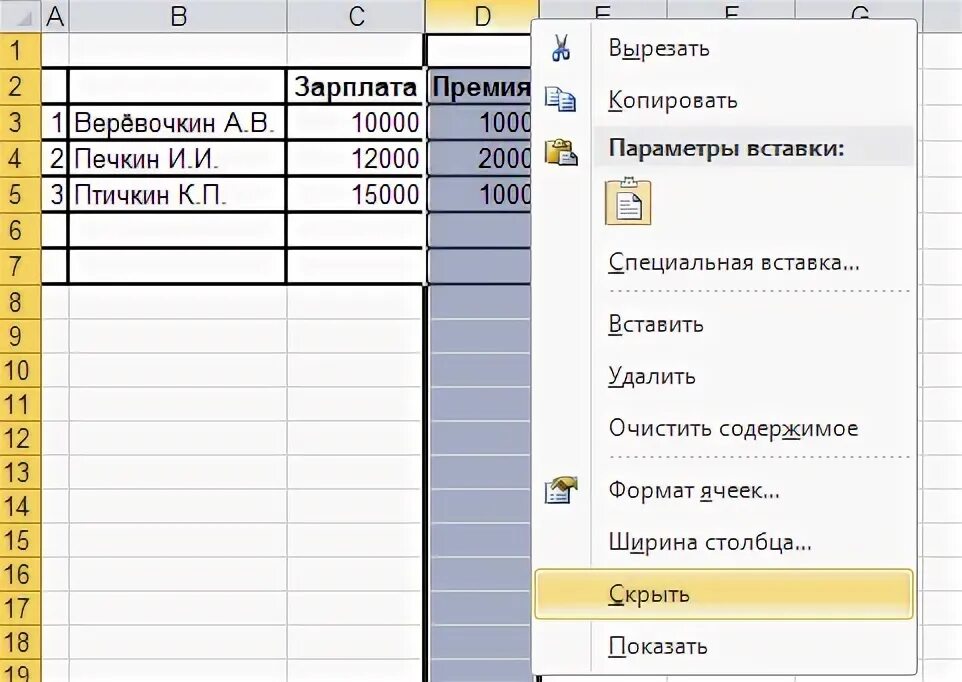Select row header 4

click(x=20, y=158)
